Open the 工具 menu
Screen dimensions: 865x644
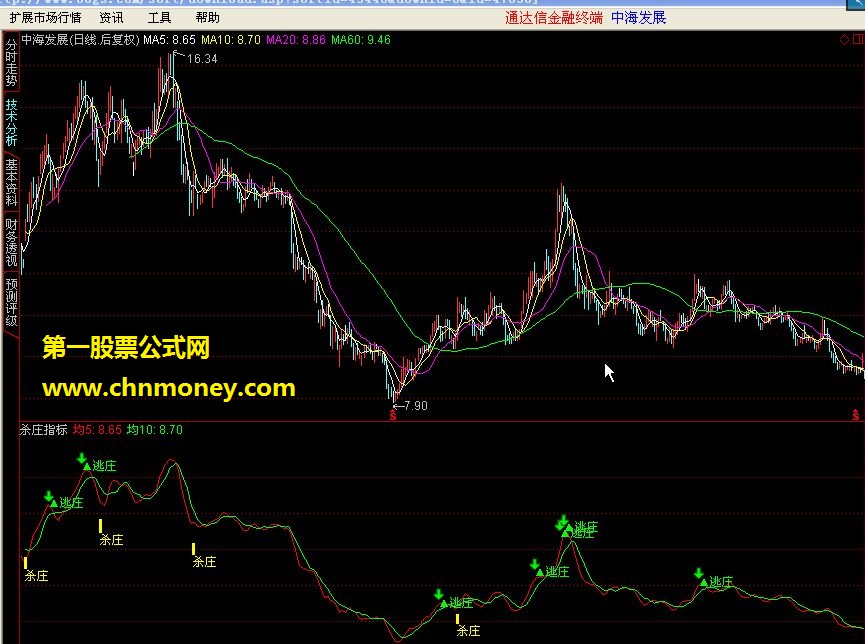click(x=159, y=18)
